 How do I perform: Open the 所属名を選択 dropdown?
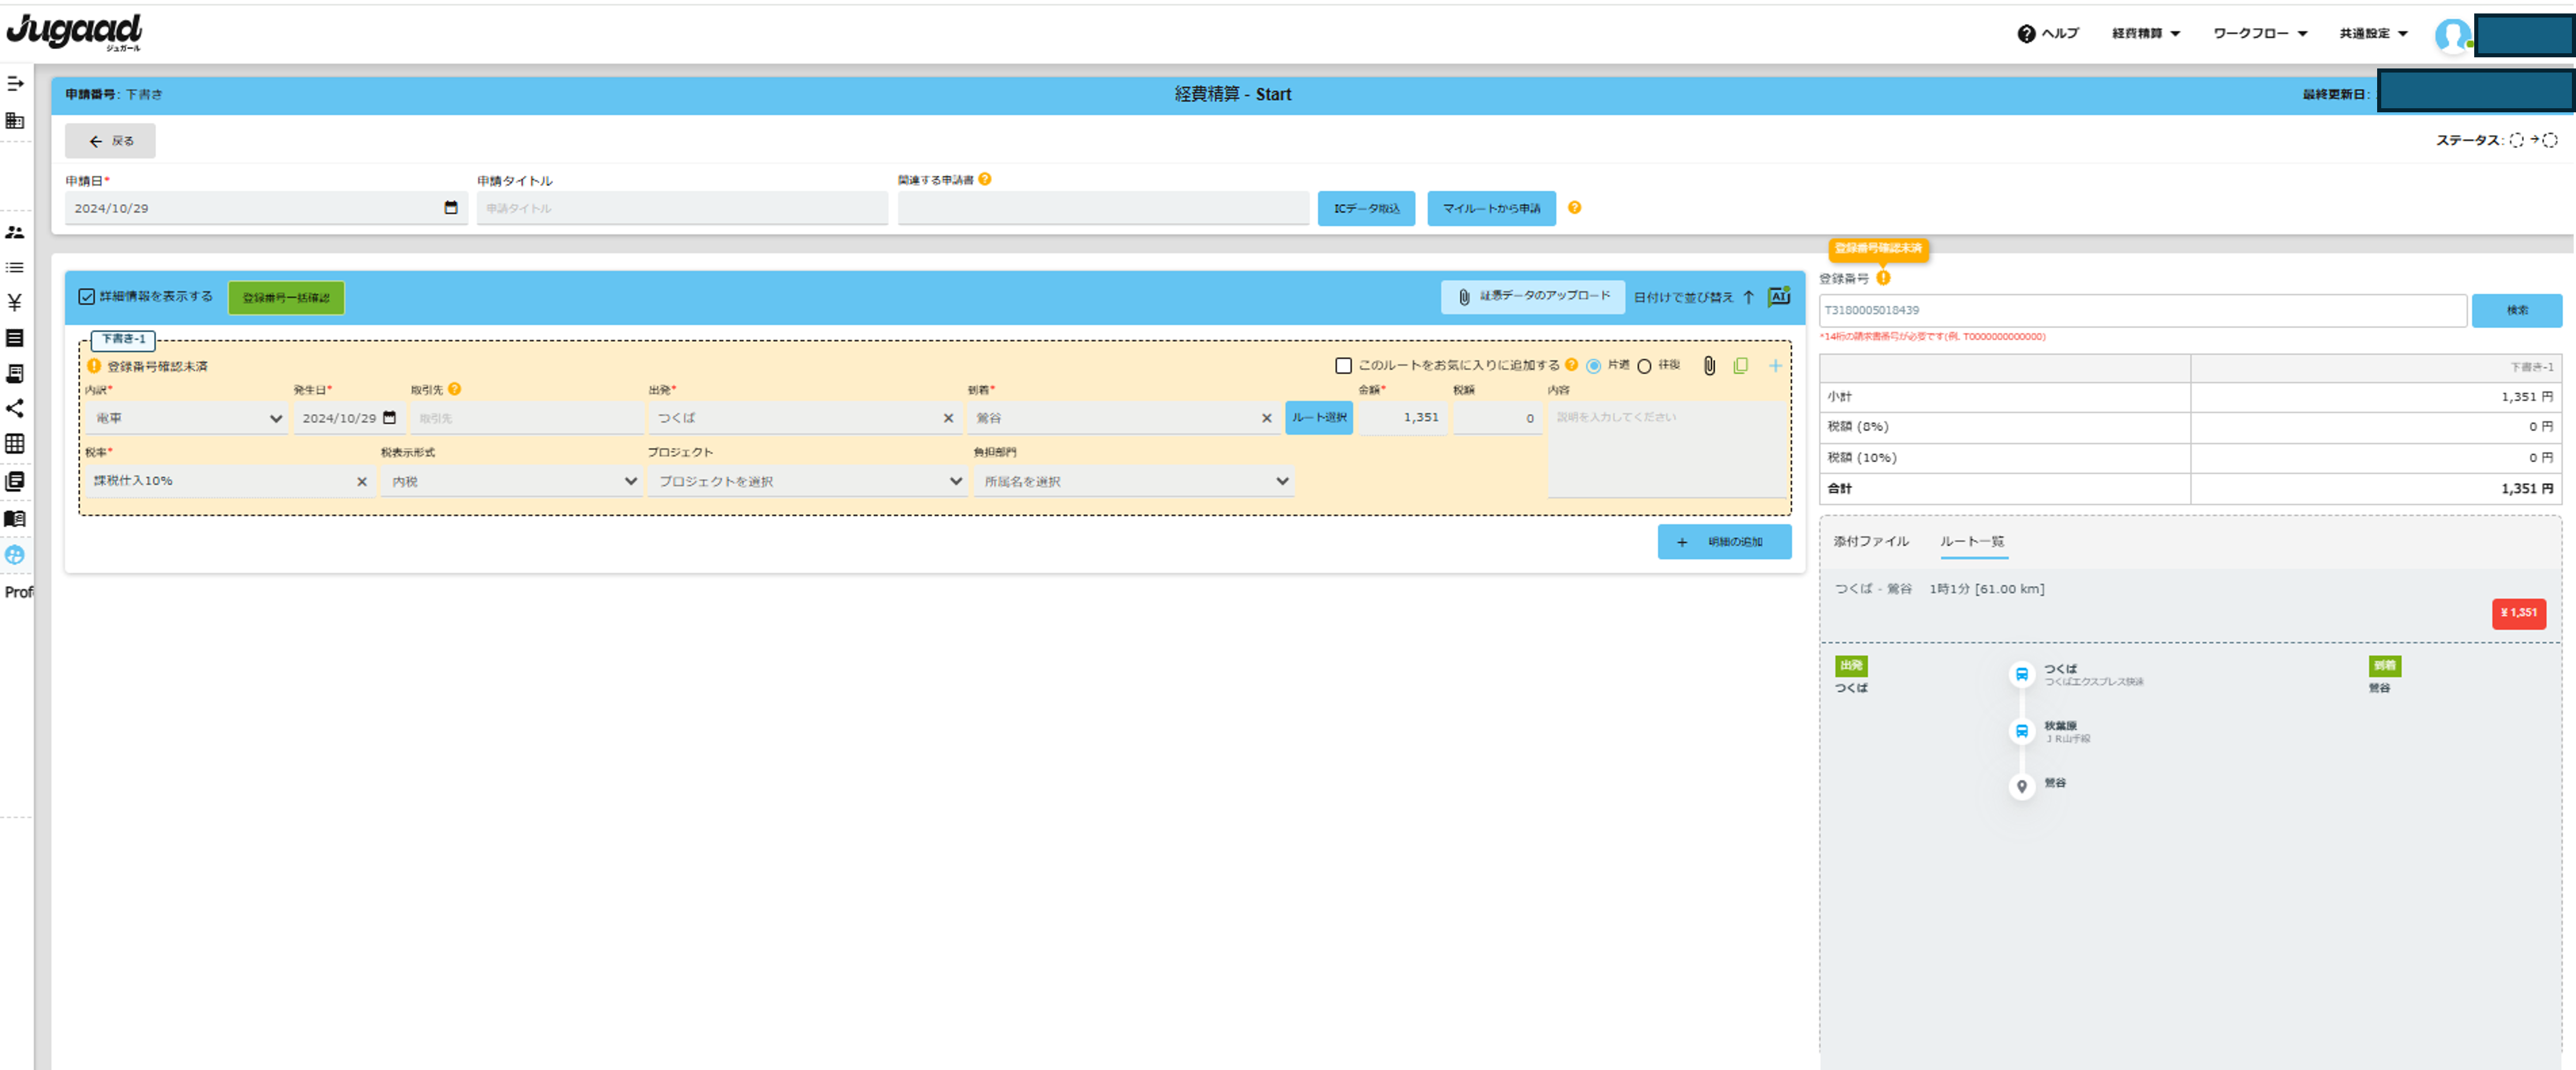point(1134,481)
